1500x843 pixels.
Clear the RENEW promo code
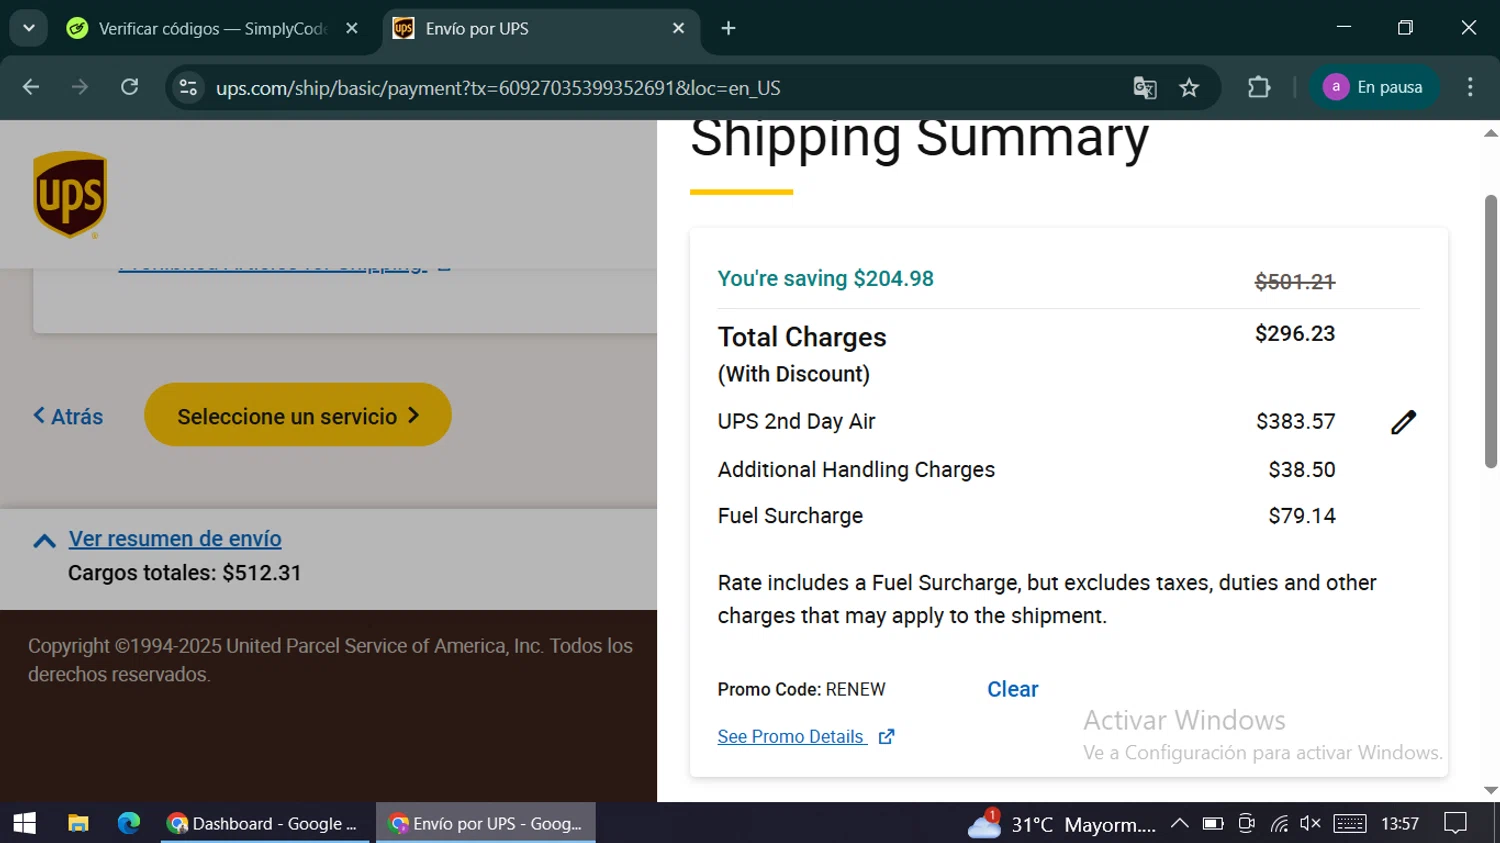pos(1012,689)
